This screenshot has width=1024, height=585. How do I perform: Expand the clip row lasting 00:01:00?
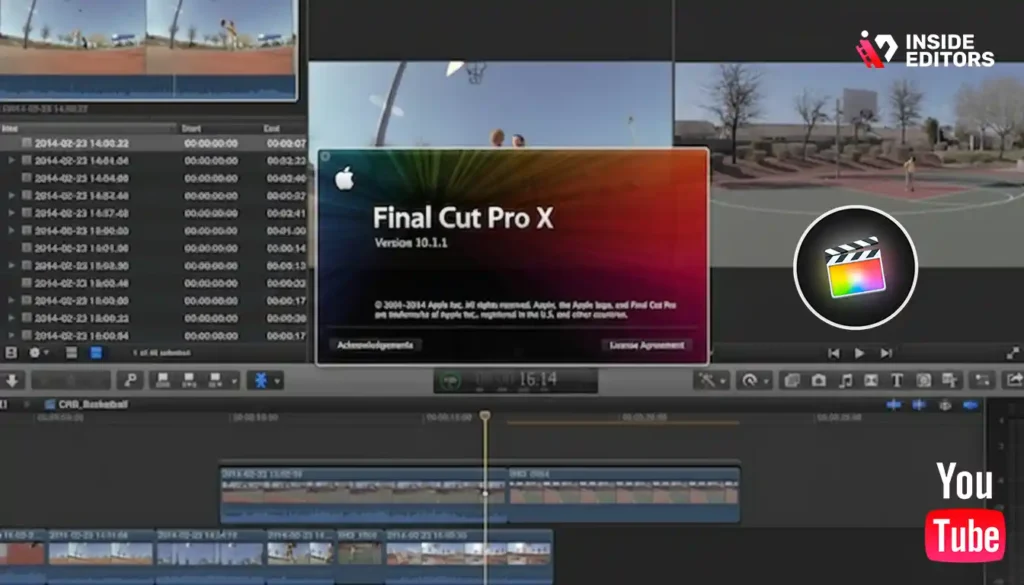pos(11,230)
